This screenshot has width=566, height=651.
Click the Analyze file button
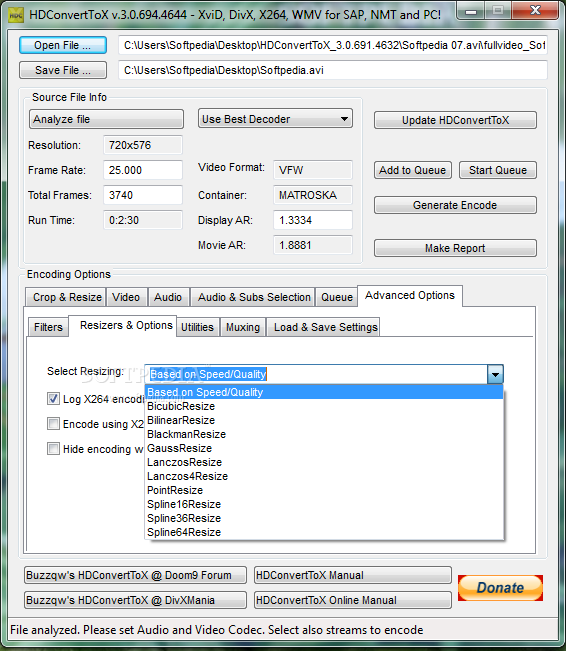(106, 119)
